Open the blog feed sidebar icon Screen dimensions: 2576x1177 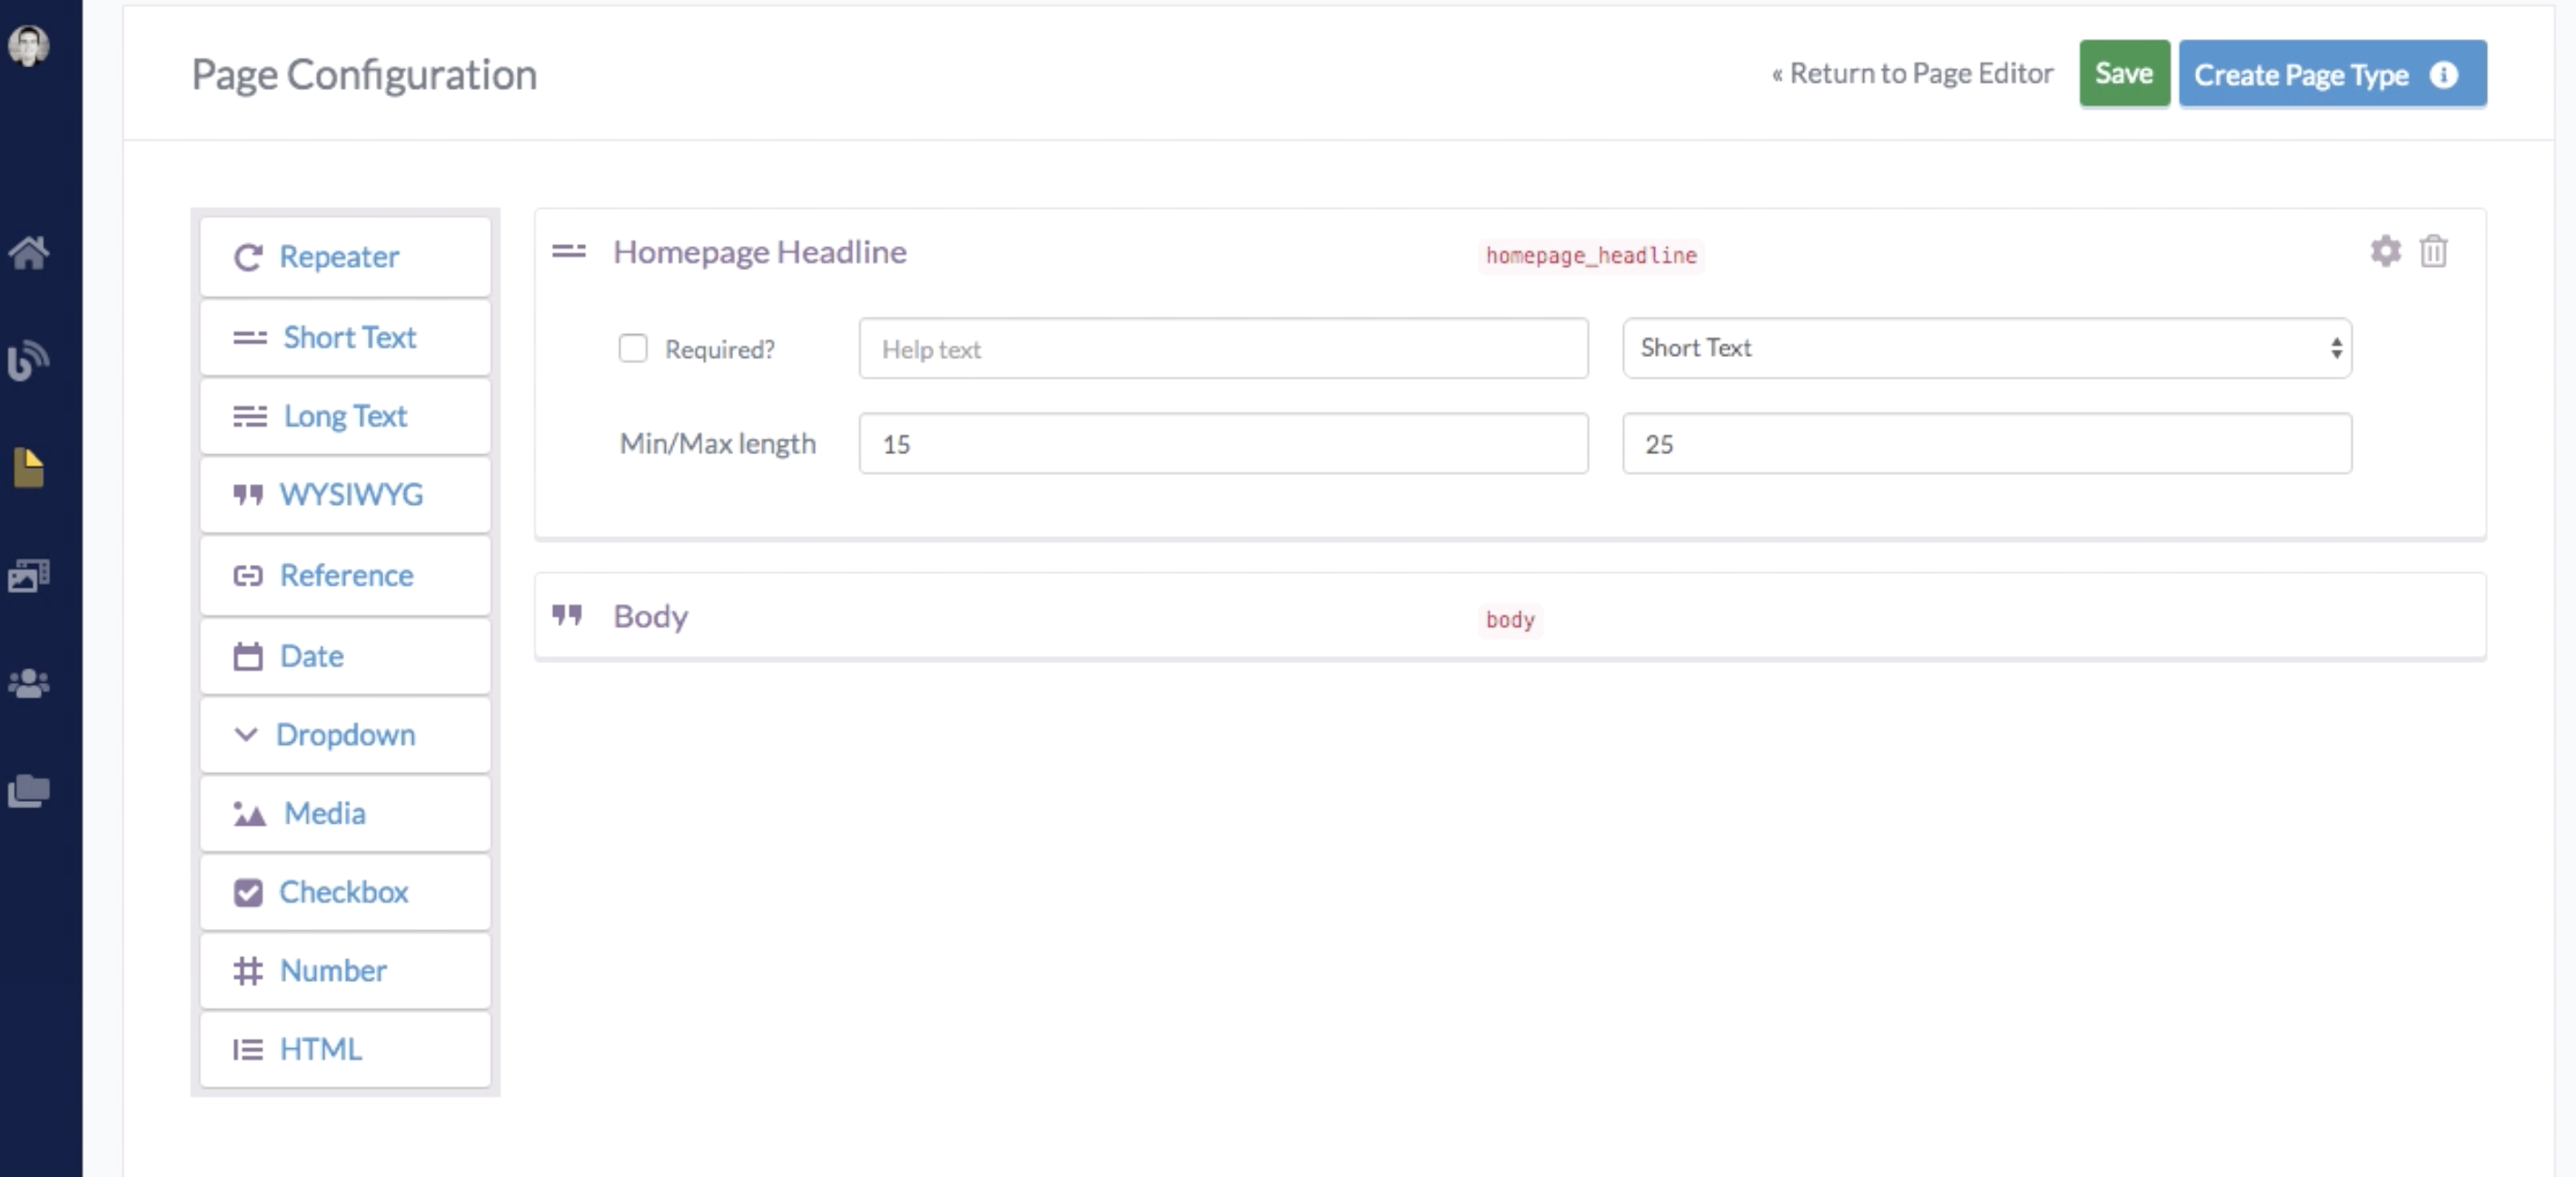pos(28,360)
